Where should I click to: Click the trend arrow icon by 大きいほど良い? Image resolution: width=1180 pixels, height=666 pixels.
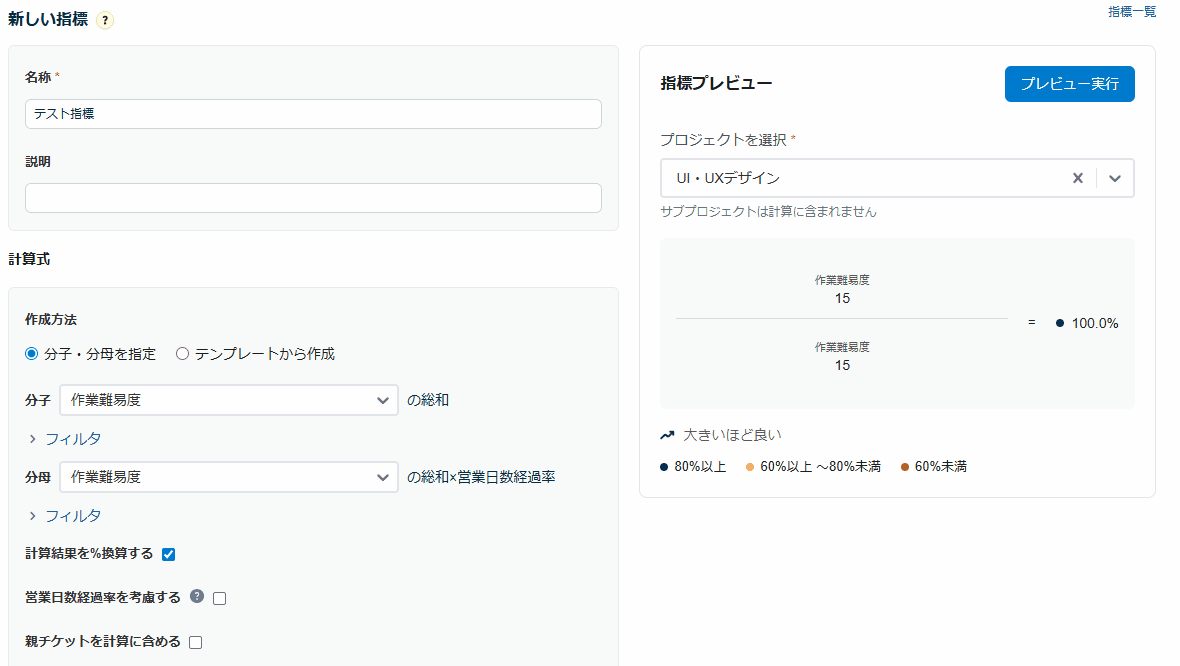point(667,435)
